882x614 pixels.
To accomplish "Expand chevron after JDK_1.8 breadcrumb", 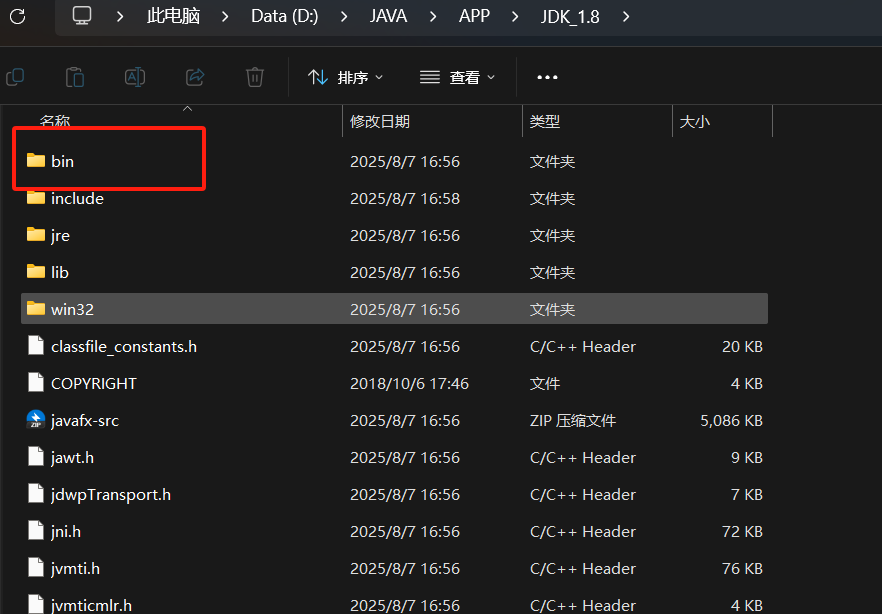I will [x=626, y=17].
